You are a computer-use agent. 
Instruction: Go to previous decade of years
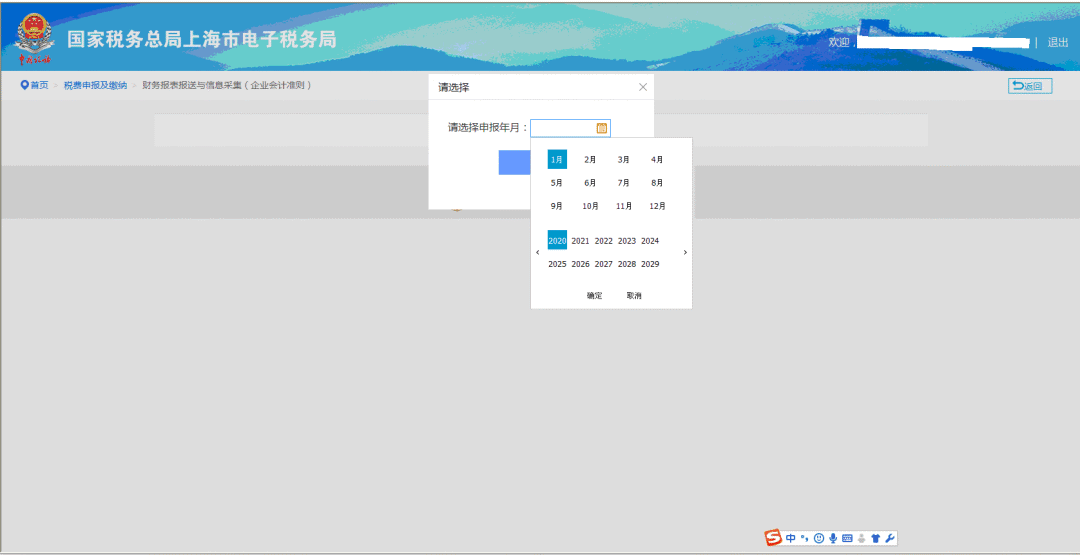(538, 253)
